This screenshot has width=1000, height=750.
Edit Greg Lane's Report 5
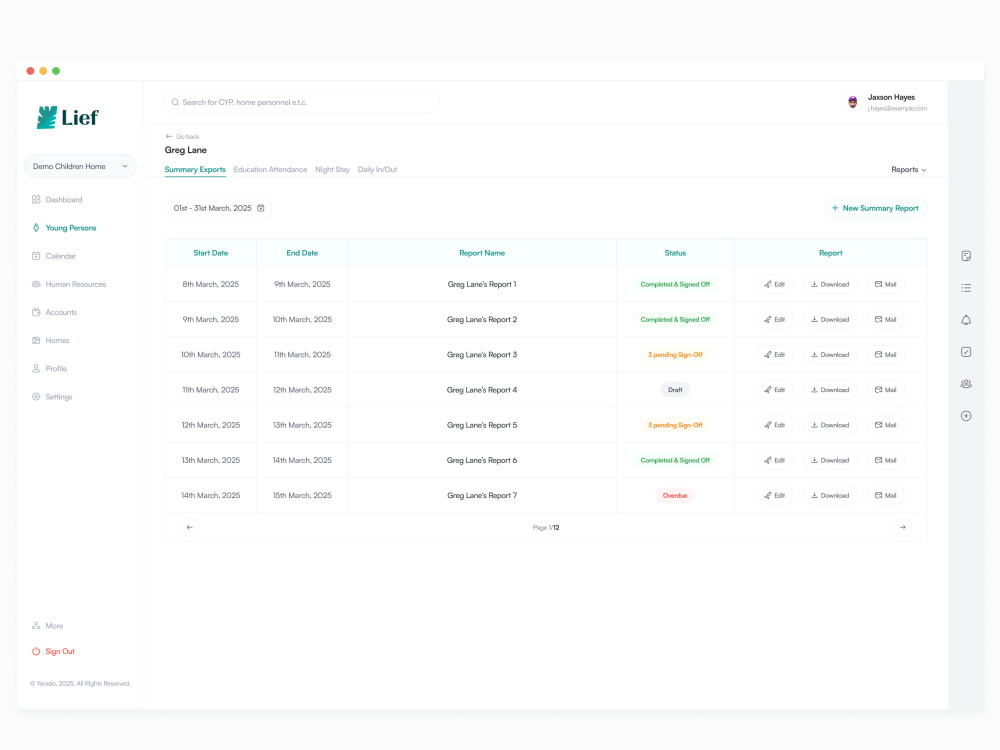775,425
